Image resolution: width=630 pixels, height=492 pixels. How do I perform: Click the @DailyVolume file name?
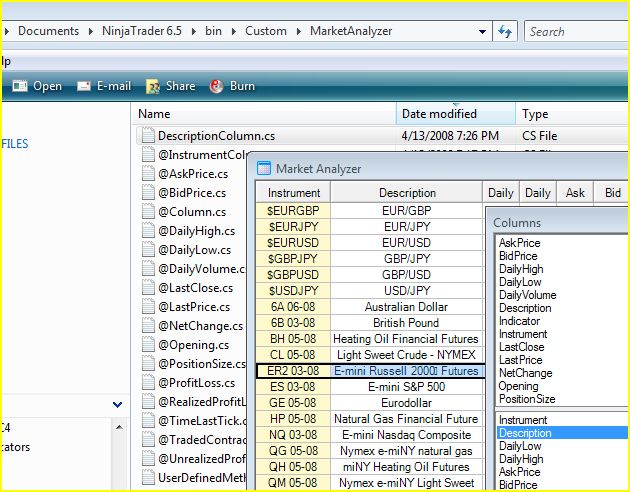coord(201,269)
